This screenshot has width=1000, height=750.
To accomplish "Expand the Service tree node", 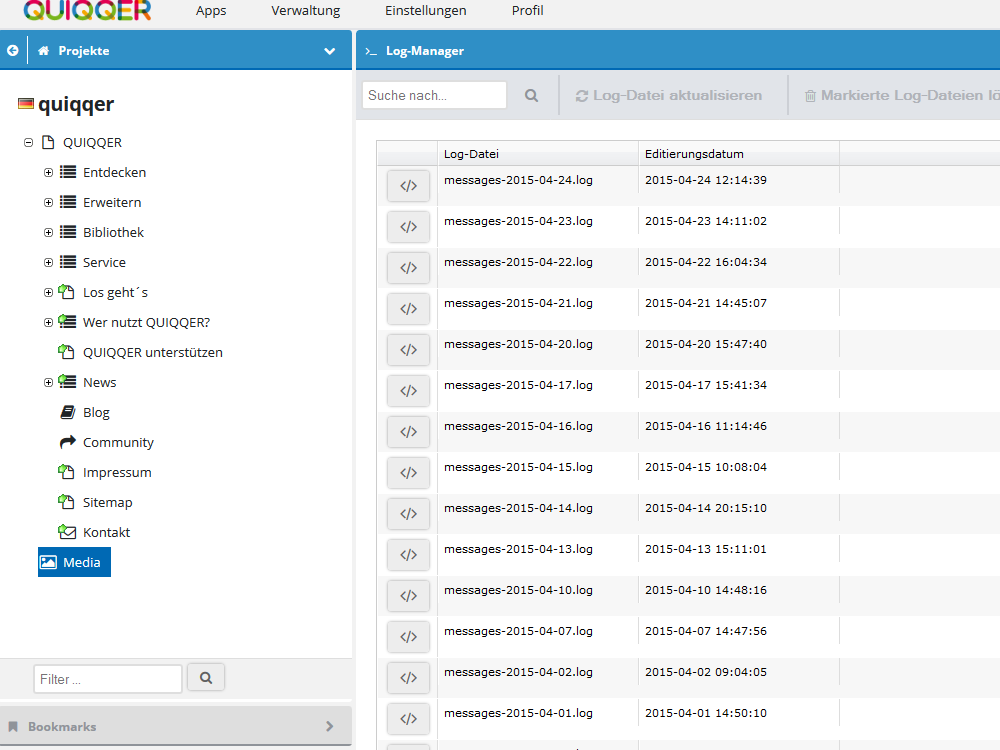I will click(48, 262).
